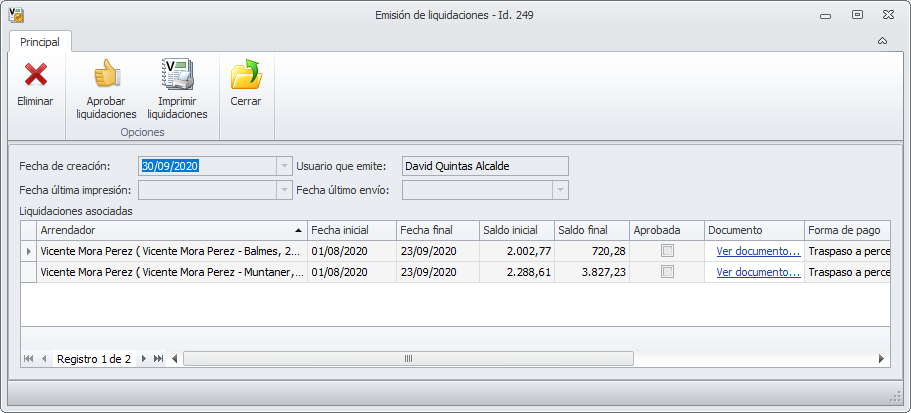This screenshot has width=911, height=413.
Task: Click the Eliminar red X icon
Action: coord(35,74)
